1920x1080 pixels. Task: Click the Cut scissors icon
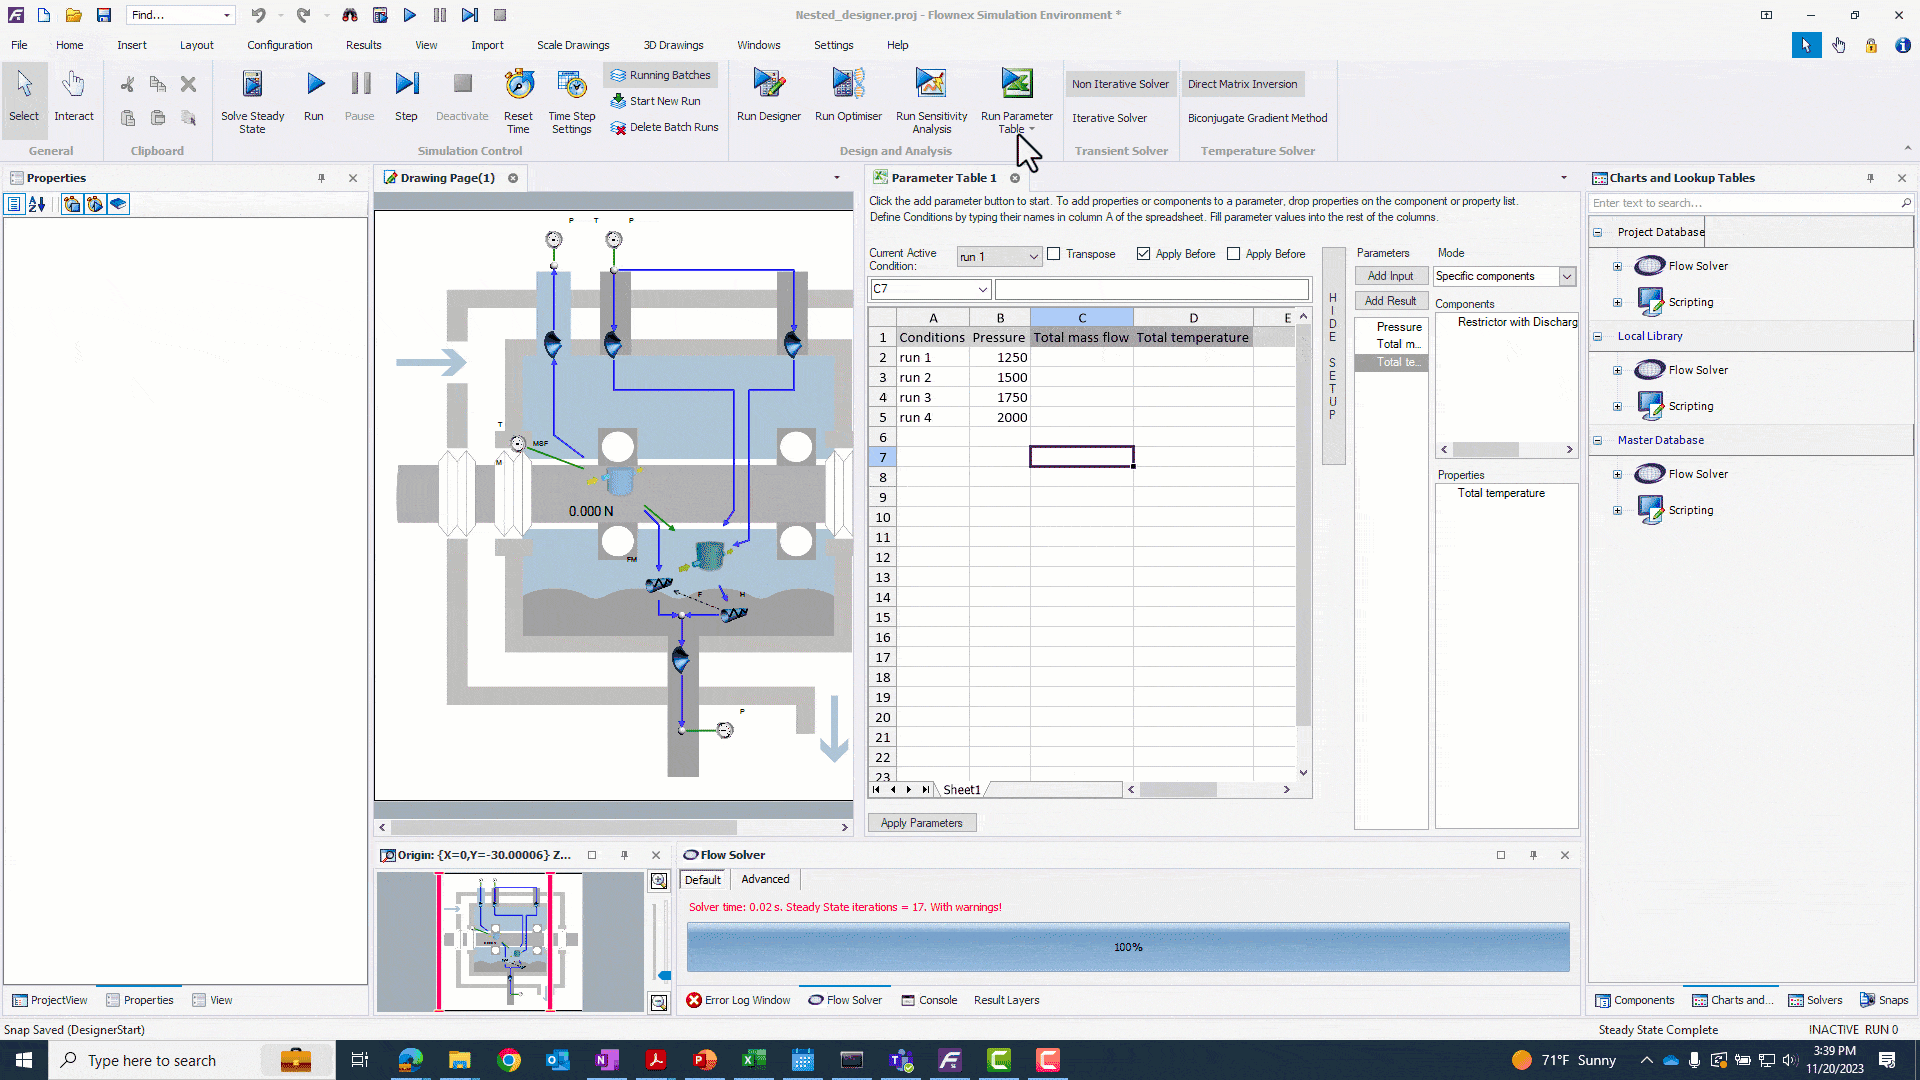[x=127, y=84]
